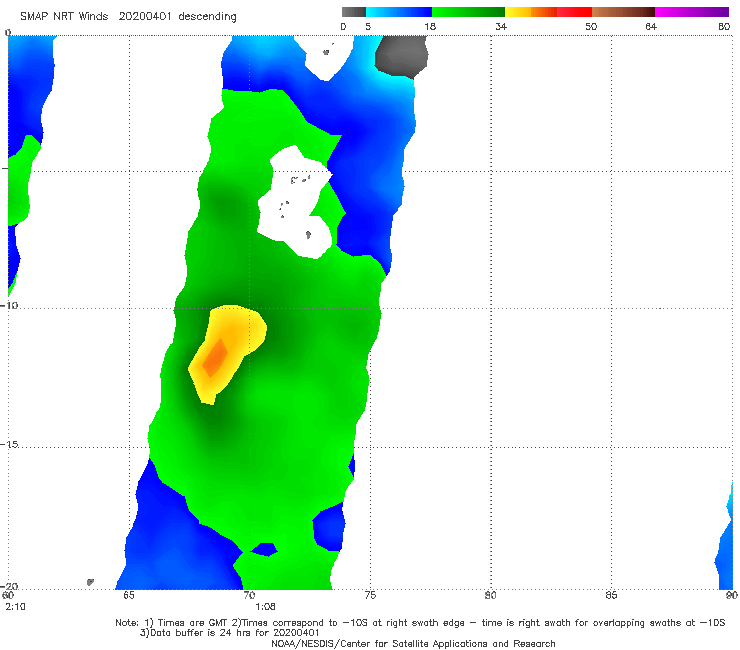This screenshot has width=740, height=650.
Task: Click the gray segment of the color bar
Action: tap(354, 12)
